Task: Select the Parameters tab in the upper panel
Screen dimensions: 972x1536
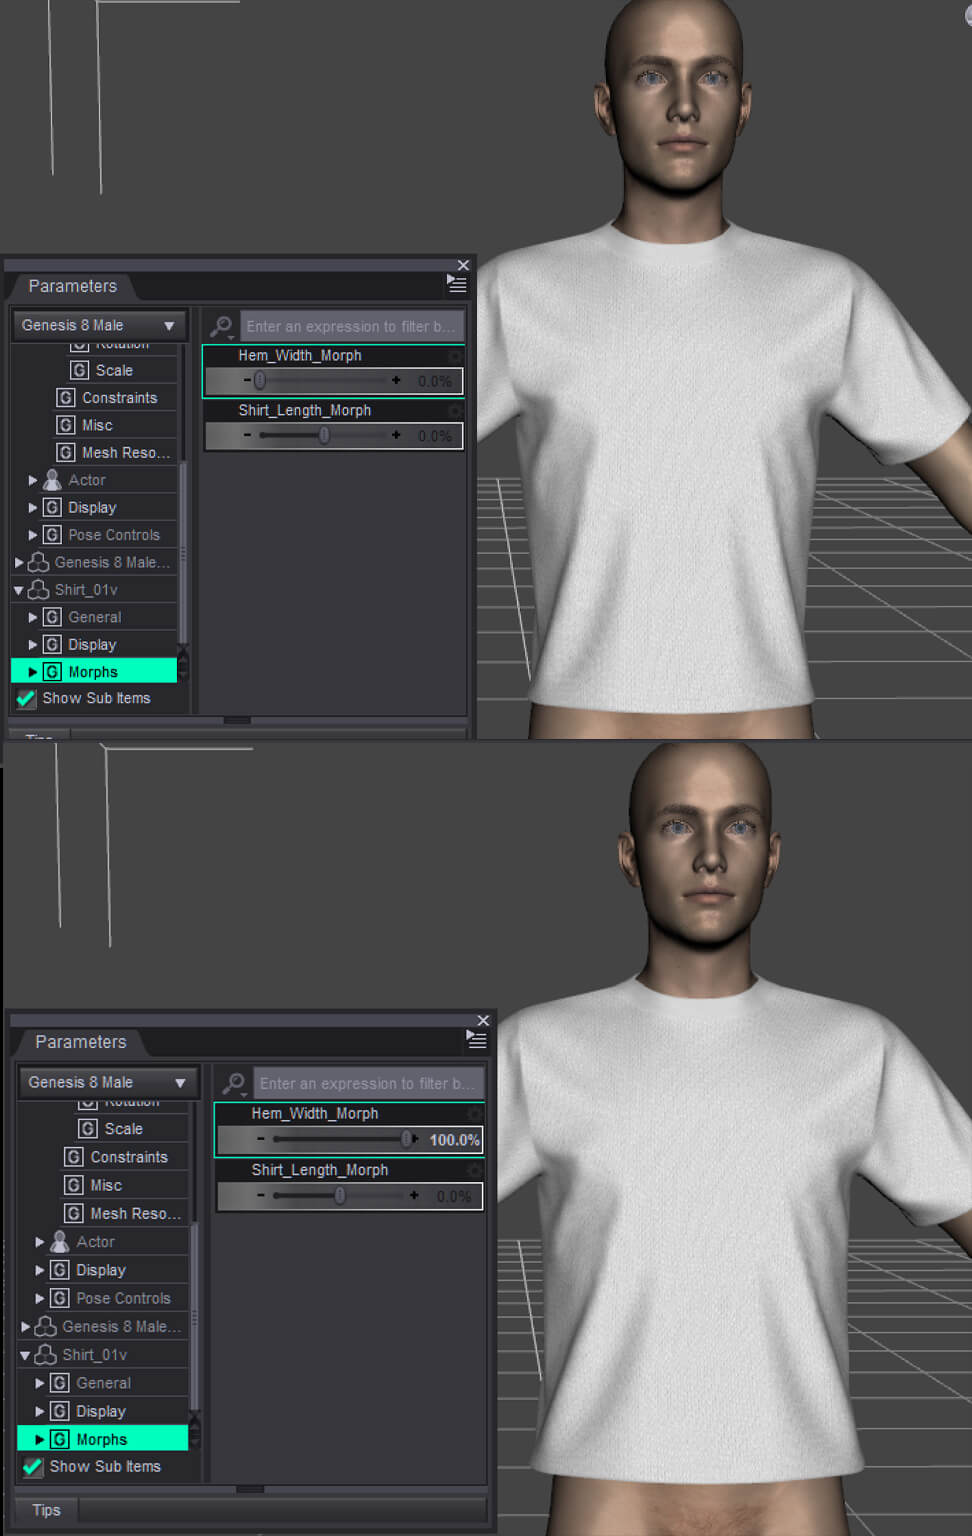Action: tap(73, 286)
